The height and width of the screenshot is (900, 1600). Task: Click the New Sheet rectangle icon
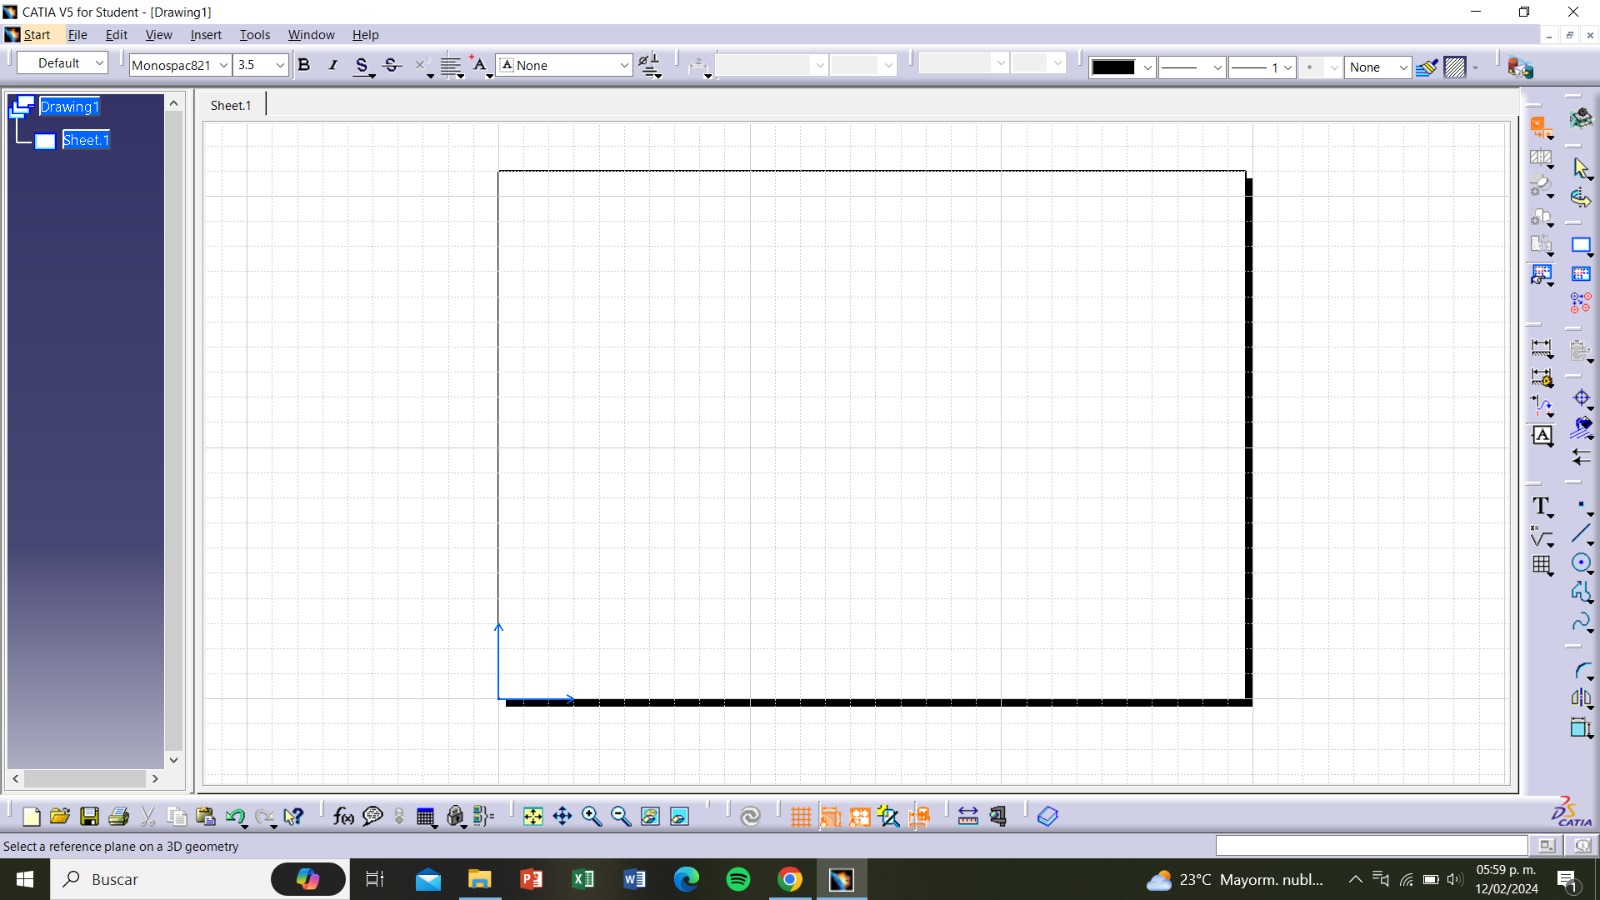click(1581, 245)
